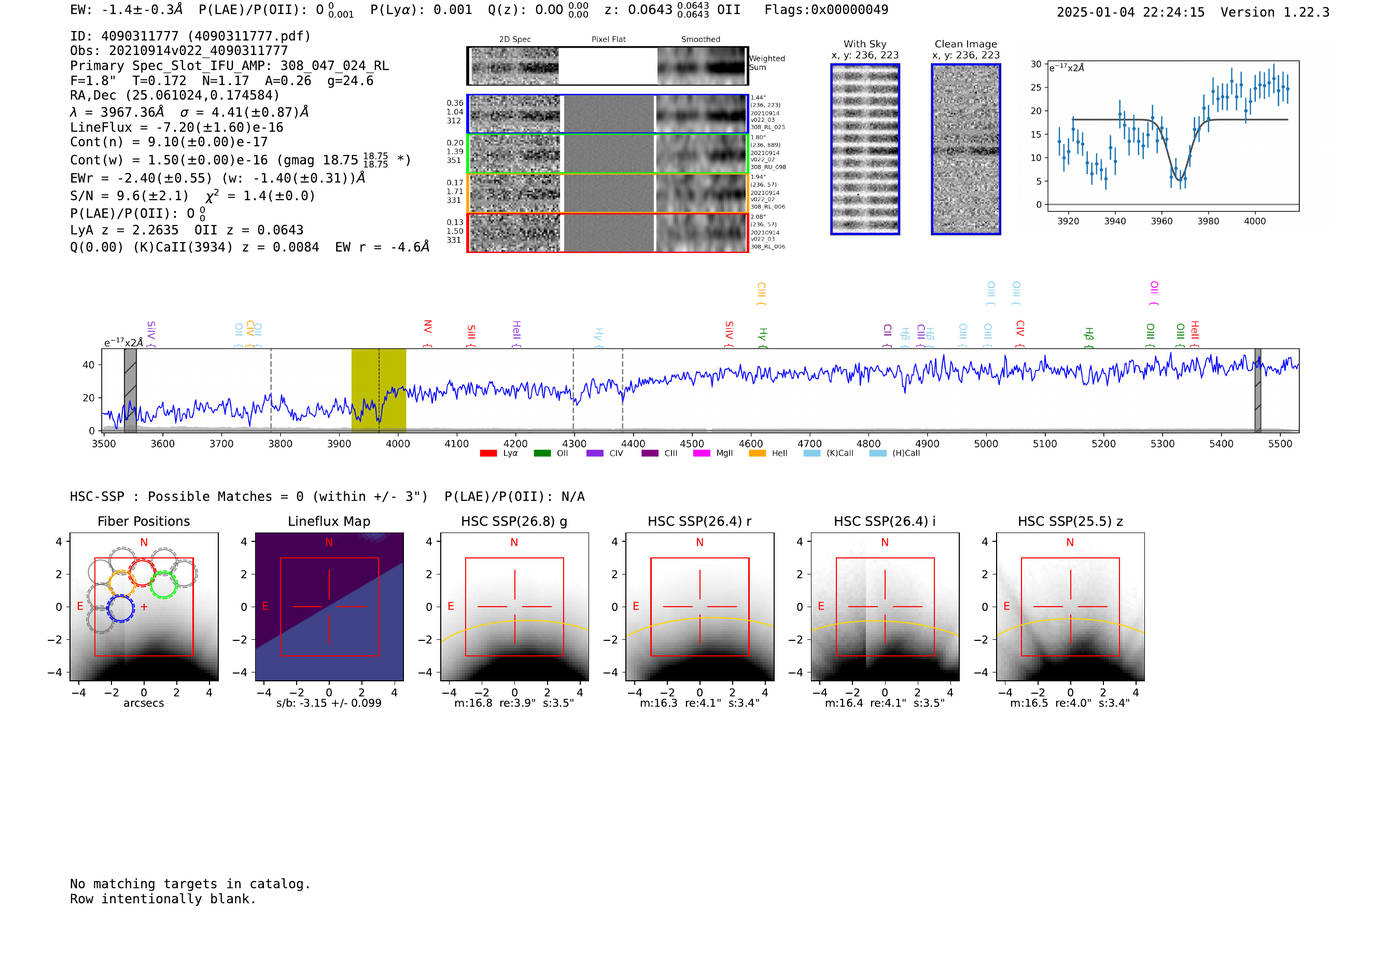Open the HSC SSP(25.5) z image

1070,607
